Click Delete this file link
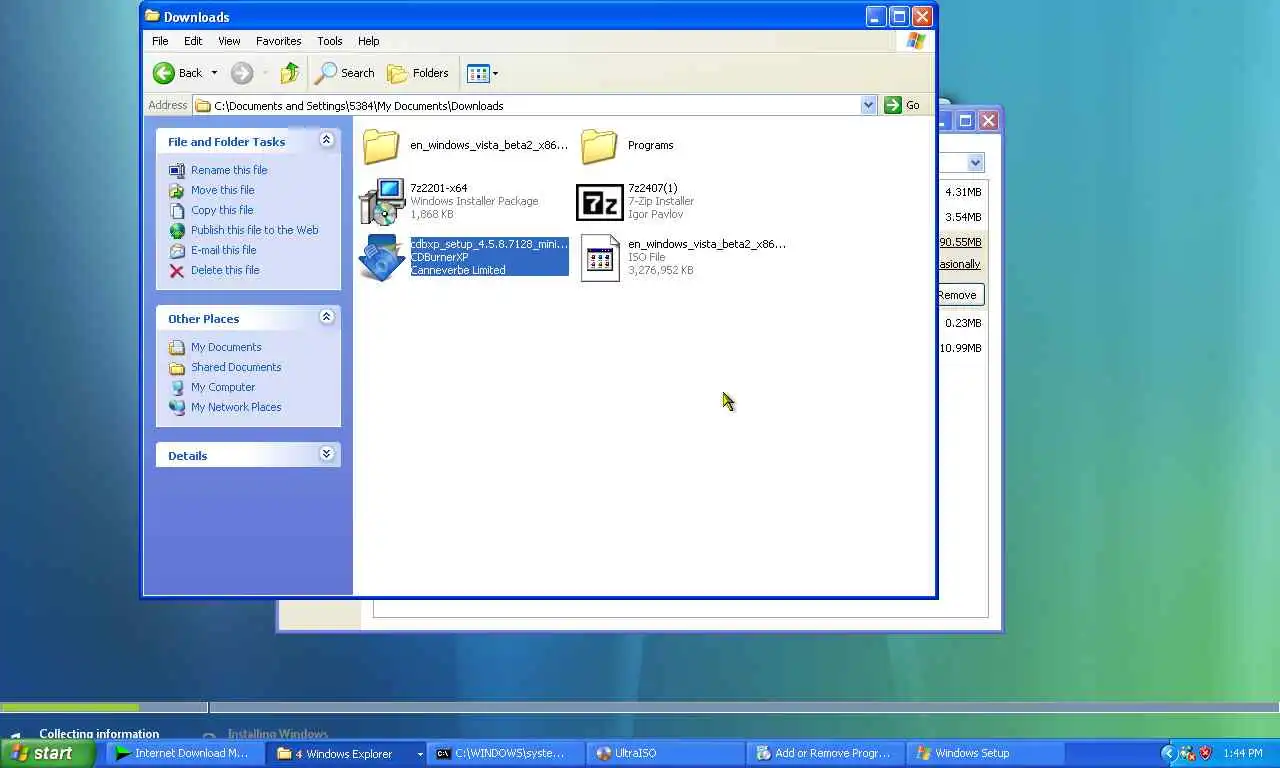 225,270
